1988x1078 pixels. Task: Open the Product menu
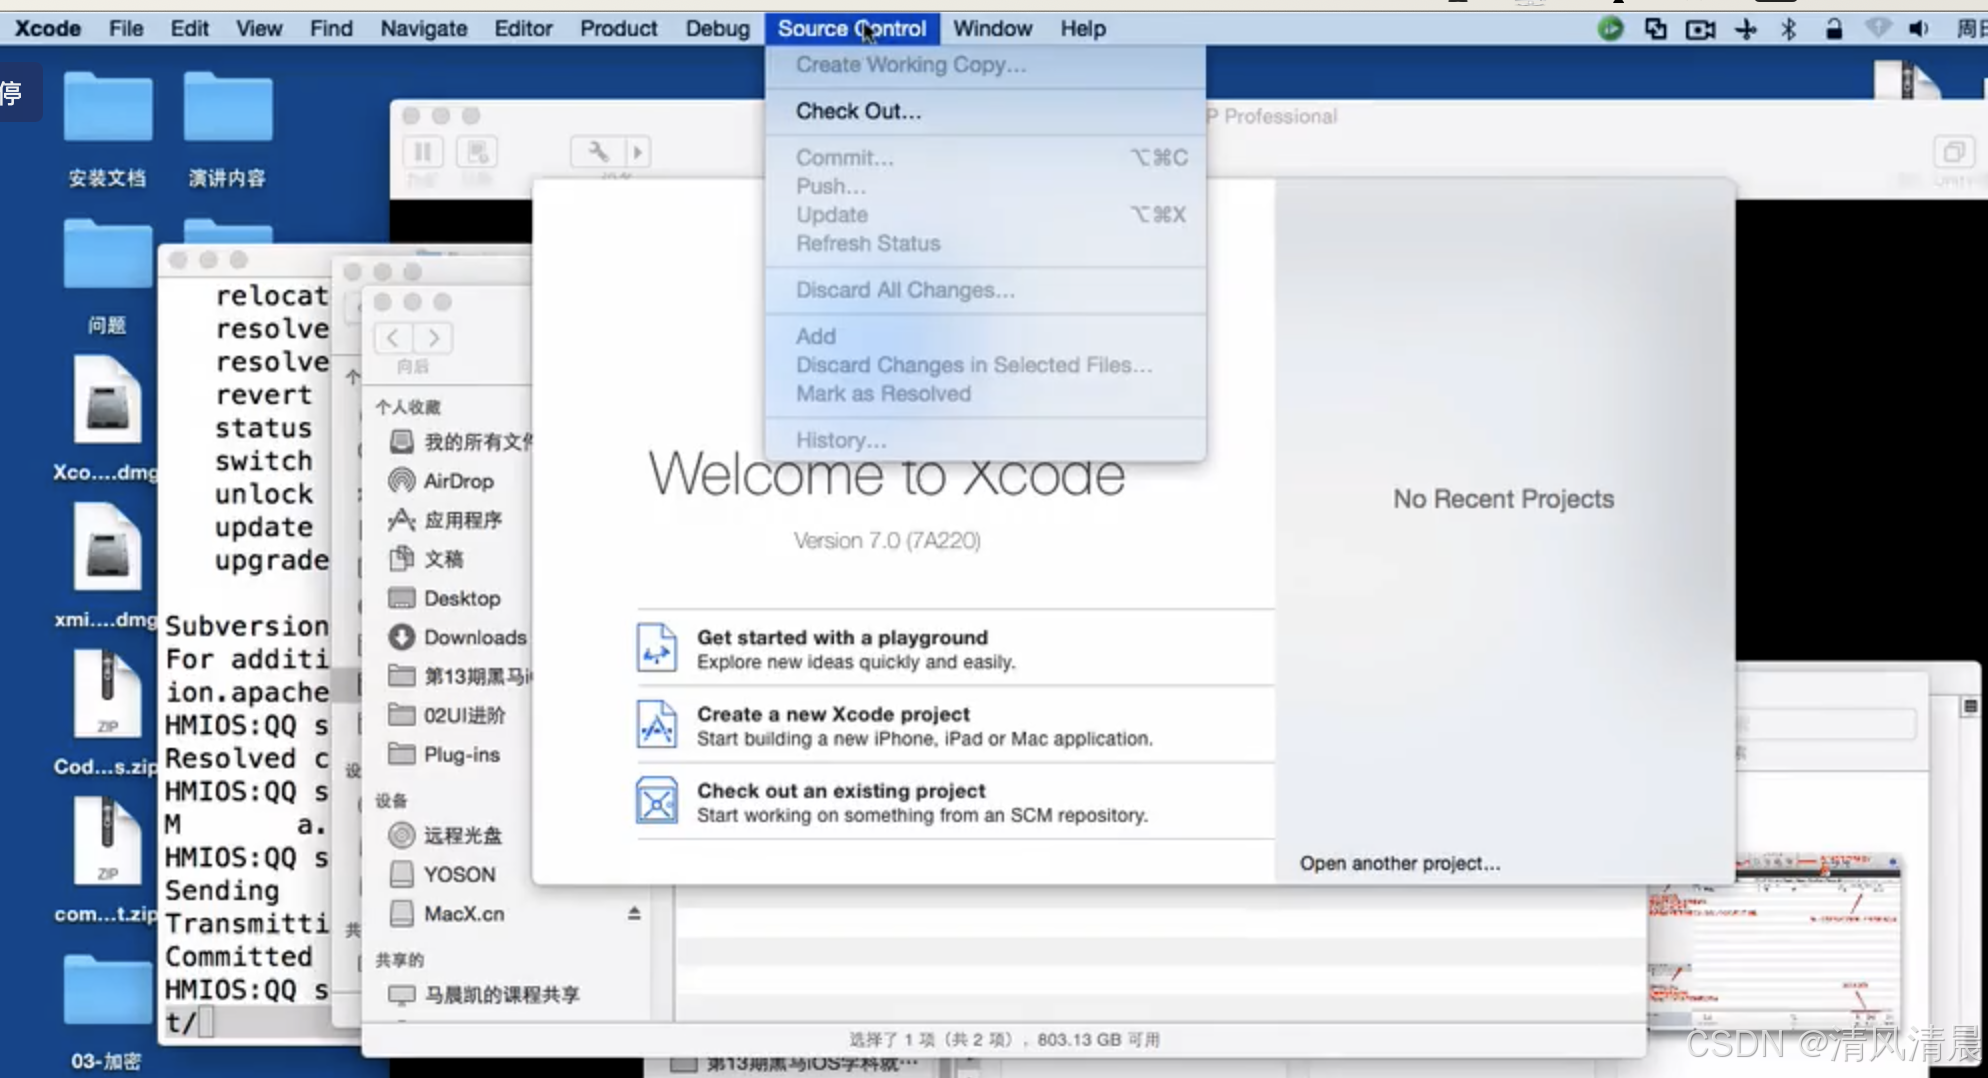coord(618,28)
